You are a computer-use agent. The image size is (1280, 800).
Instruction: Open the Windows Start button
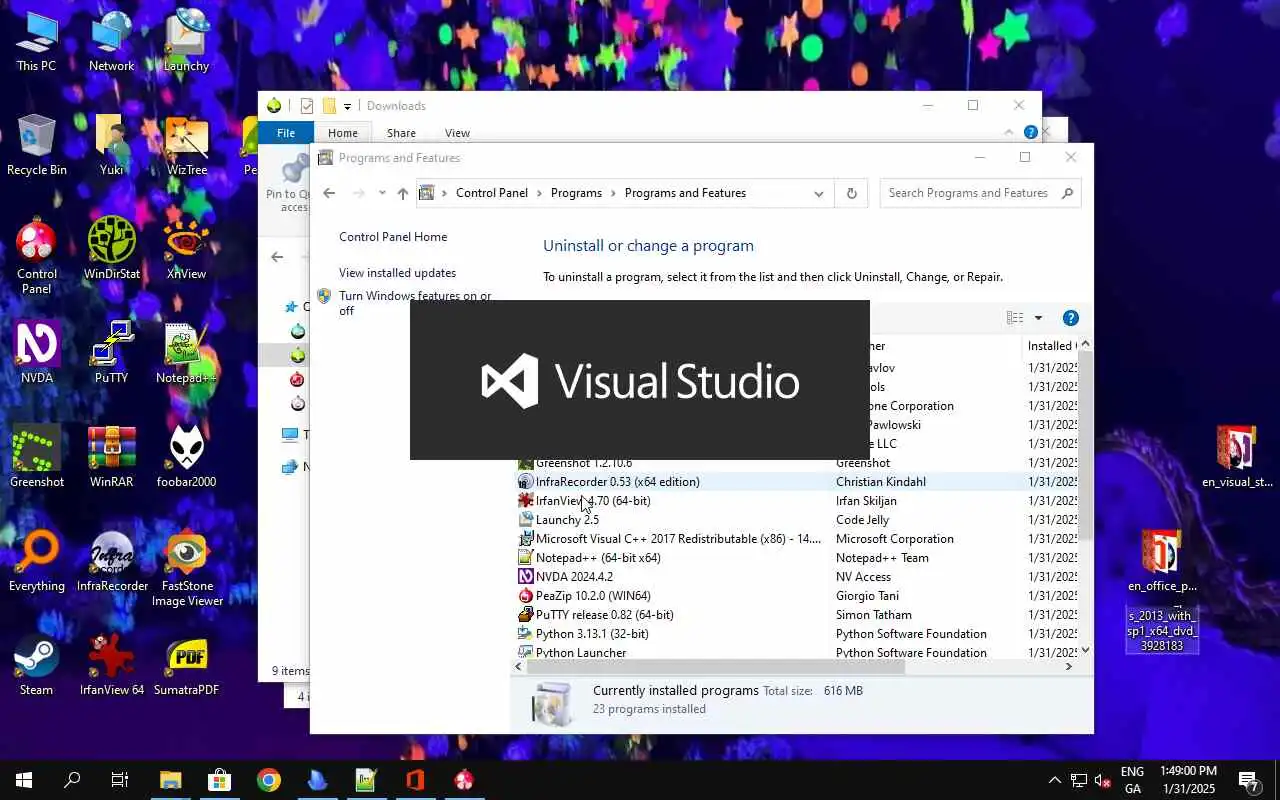coord(24,780)
